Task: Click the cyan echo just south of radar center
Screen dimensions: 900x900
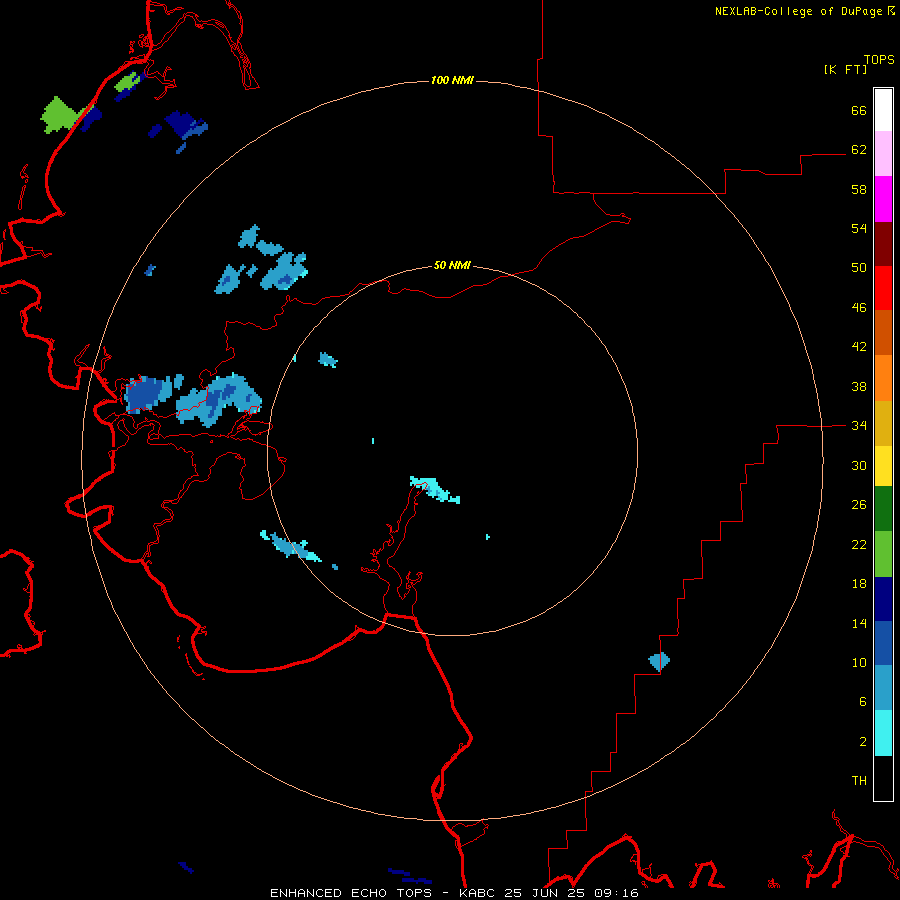Action: [x=435, y=489]
